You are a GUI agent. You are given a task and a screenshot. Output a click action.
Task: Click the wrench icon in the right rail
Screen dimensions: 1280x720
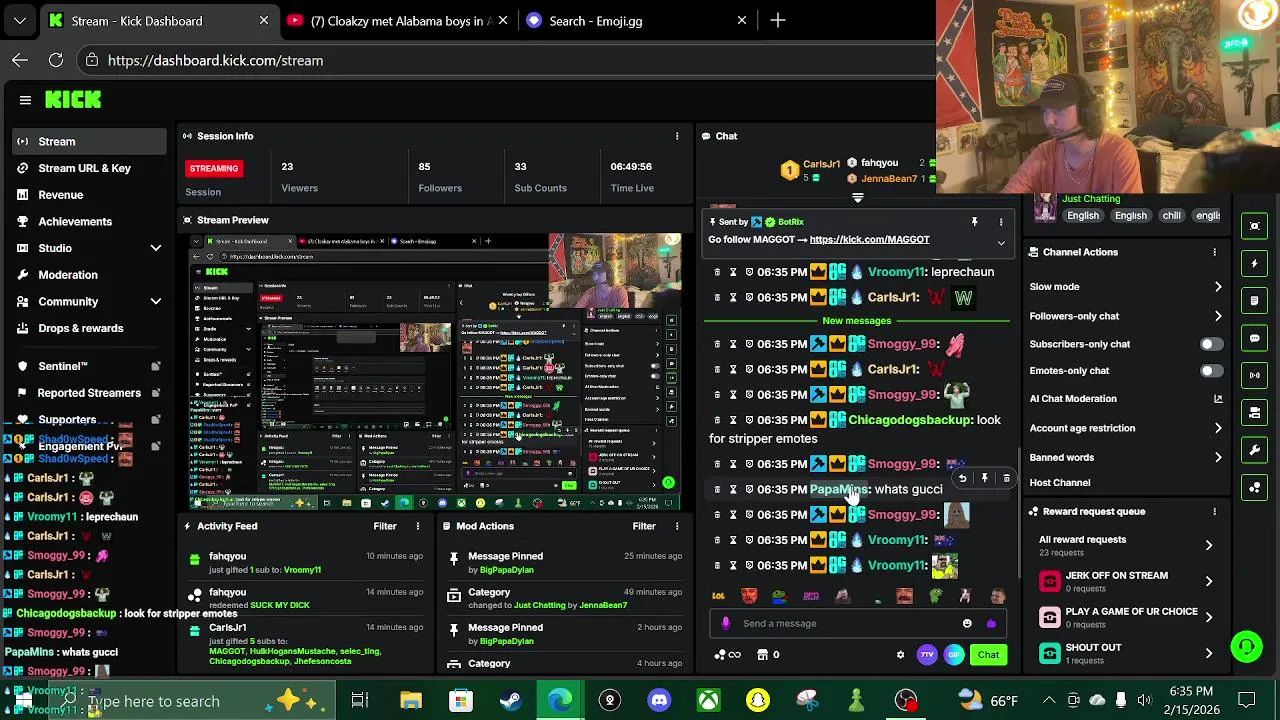[1255, 450]
